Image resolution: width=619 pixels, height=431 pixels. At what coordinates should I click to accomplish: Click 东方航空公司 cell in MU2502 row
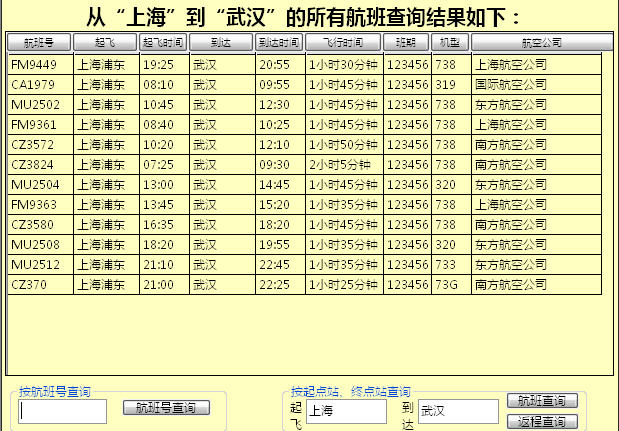(x=536, y=105)
